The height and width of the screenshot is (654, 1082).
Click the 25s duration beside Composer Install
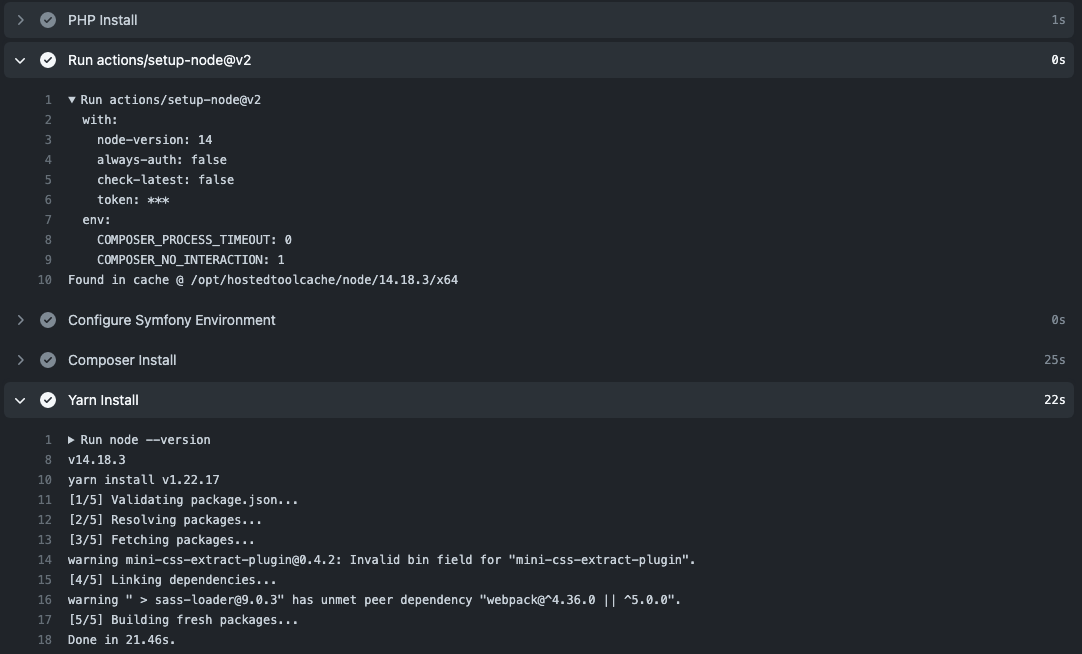coord(1054,360)
